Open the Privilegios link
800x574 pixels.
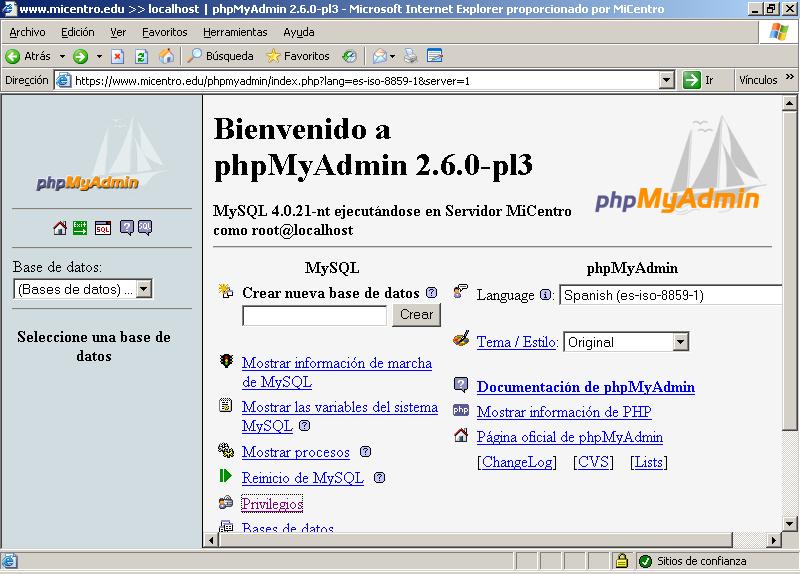coord(272,504)
